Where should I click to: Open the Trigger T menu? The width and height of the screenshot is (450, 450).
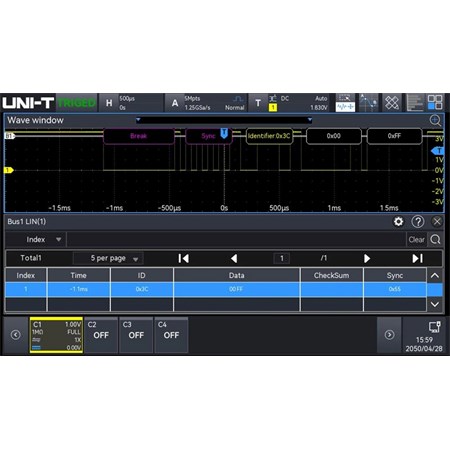point(290,103)
